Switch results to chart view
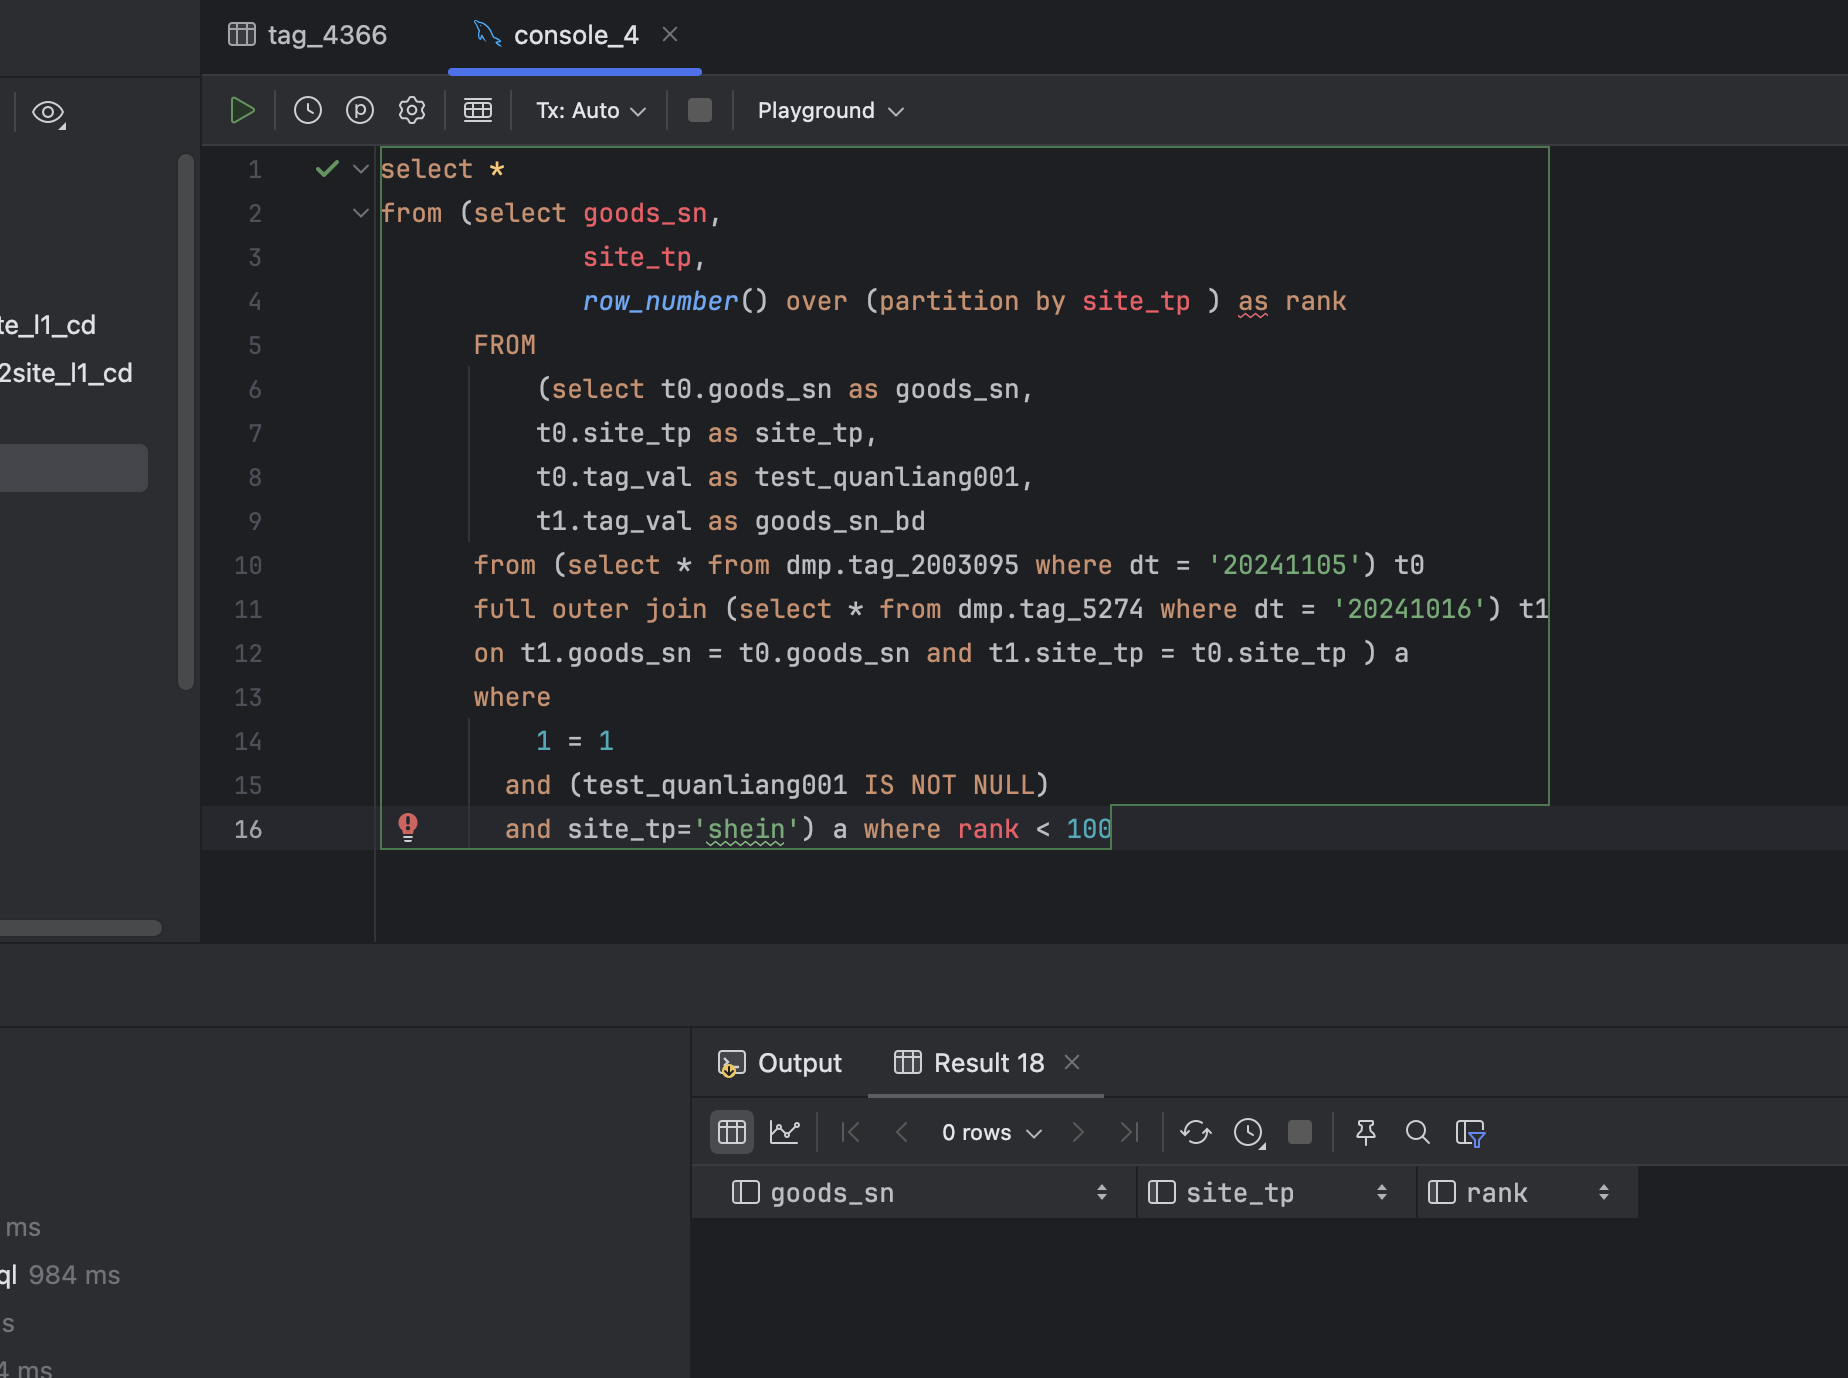Screen dimensions: 1848x1378 [785, 1132]
